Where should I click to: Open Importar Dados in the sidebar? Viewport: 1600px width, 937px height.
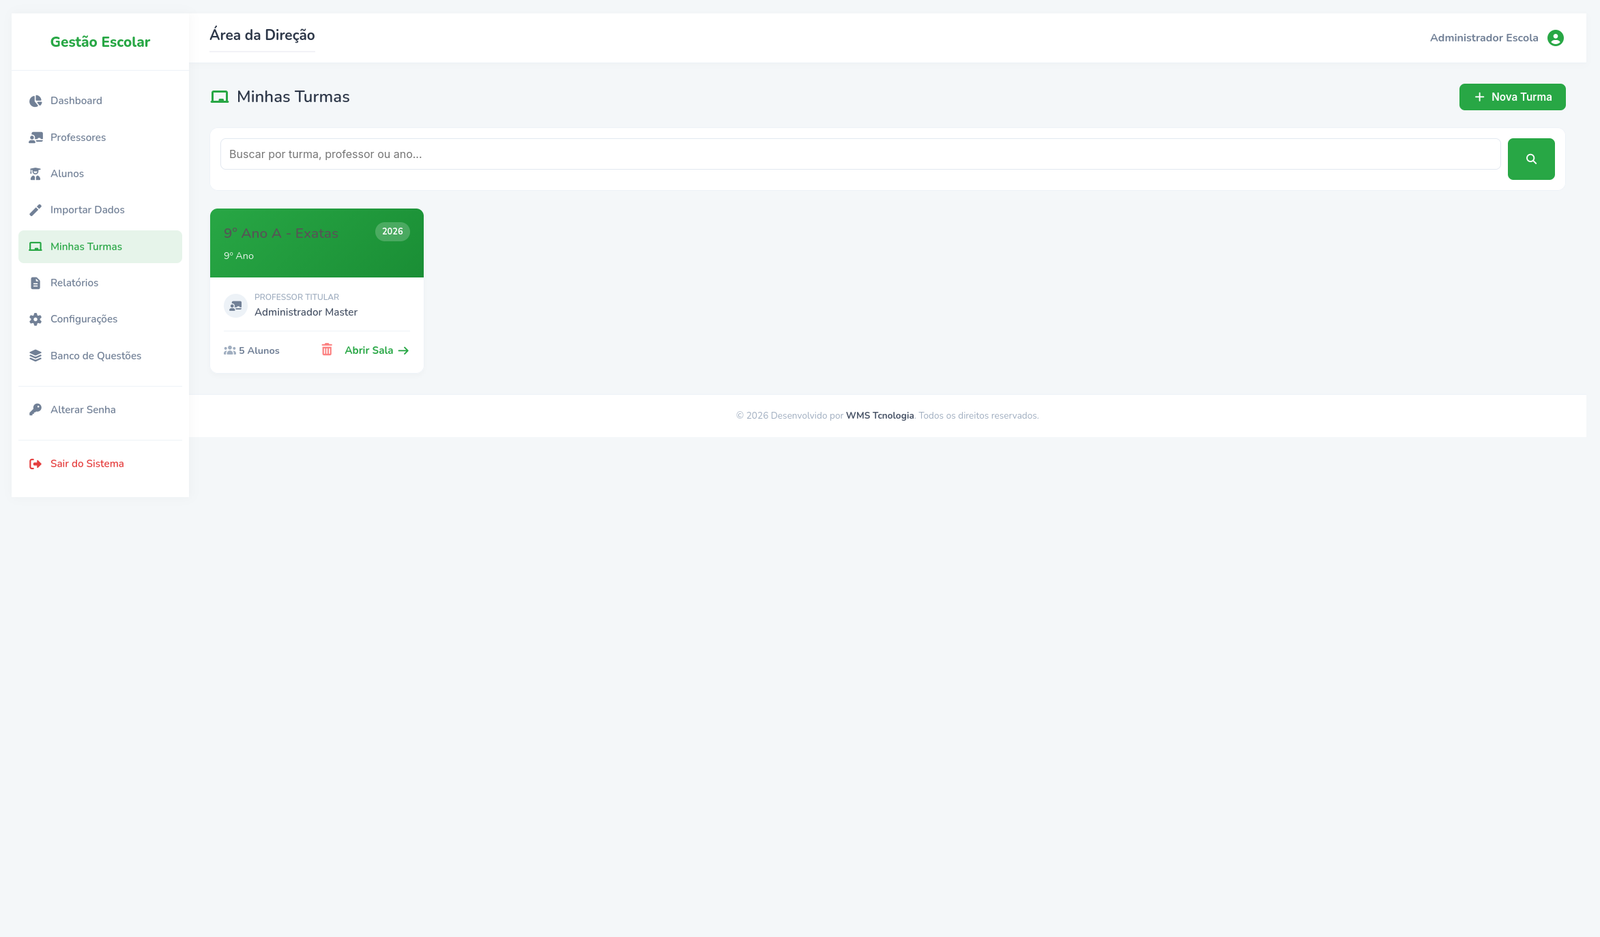87,210
